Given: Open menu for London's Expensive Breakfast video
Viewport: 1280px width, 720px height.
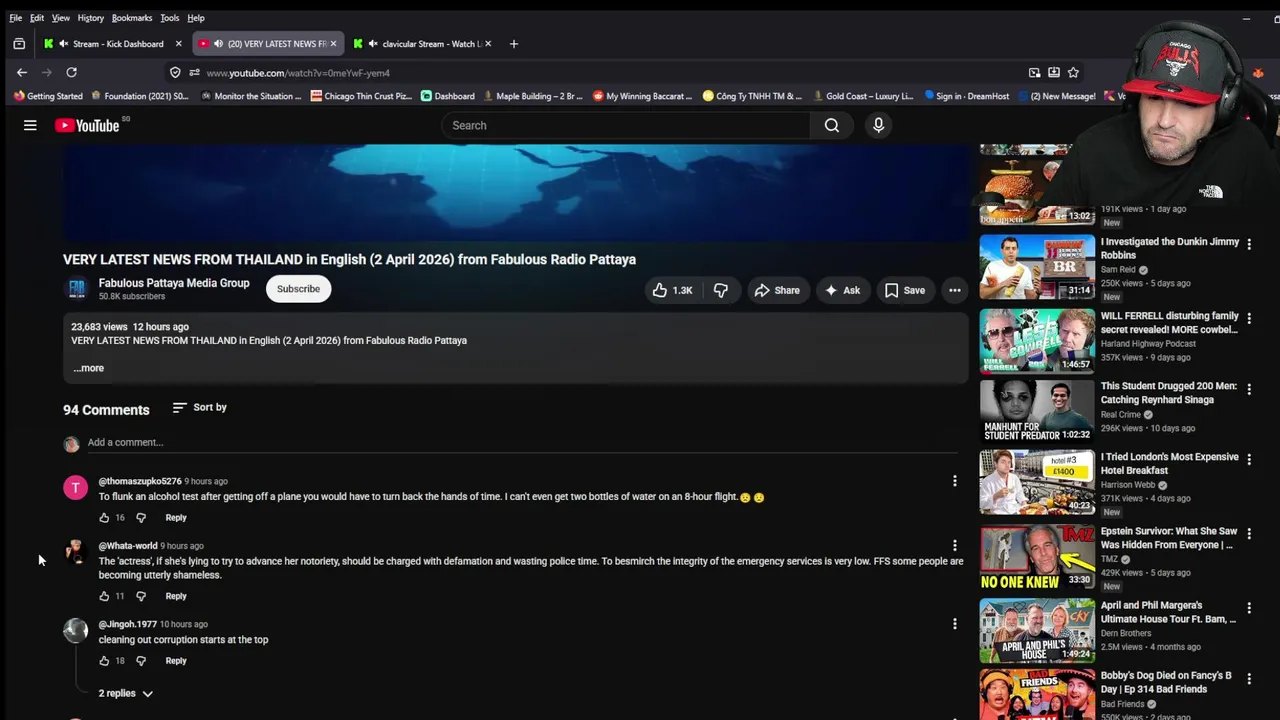Looking at the screenshot, I should (1249, 459).
